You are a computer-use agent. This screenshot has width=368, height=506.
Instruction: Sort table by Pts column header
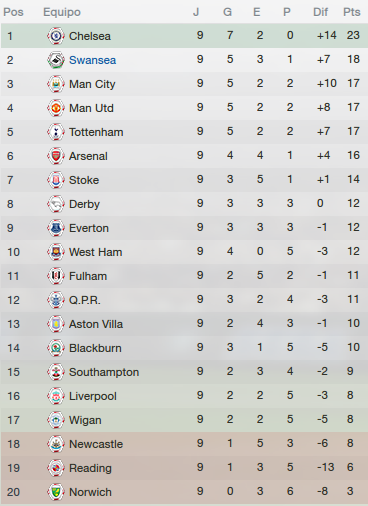click(352, 12)
